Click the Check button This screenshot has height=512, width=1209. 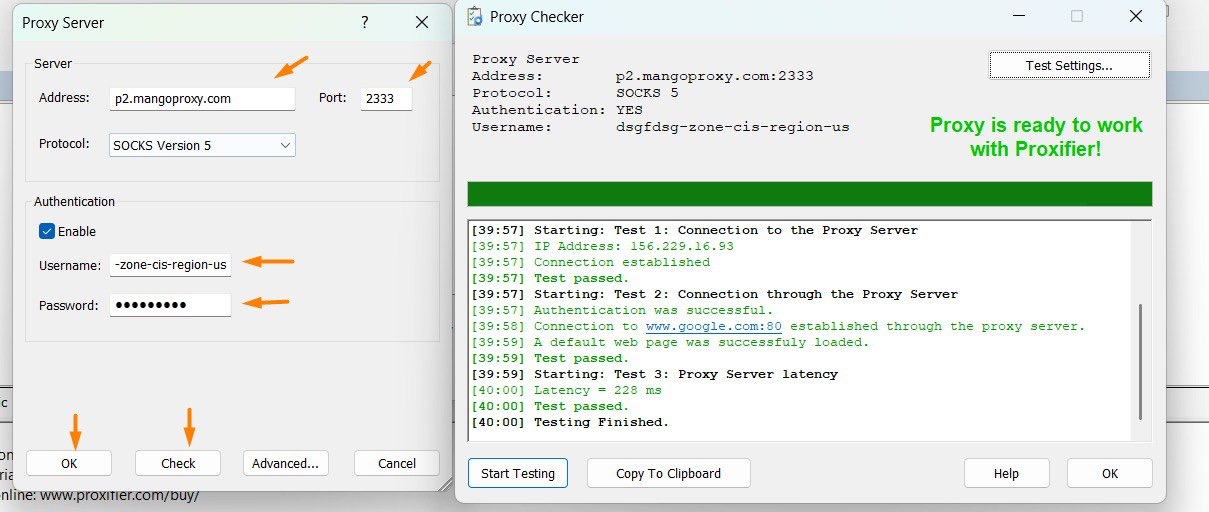click(x=178, y=463)
